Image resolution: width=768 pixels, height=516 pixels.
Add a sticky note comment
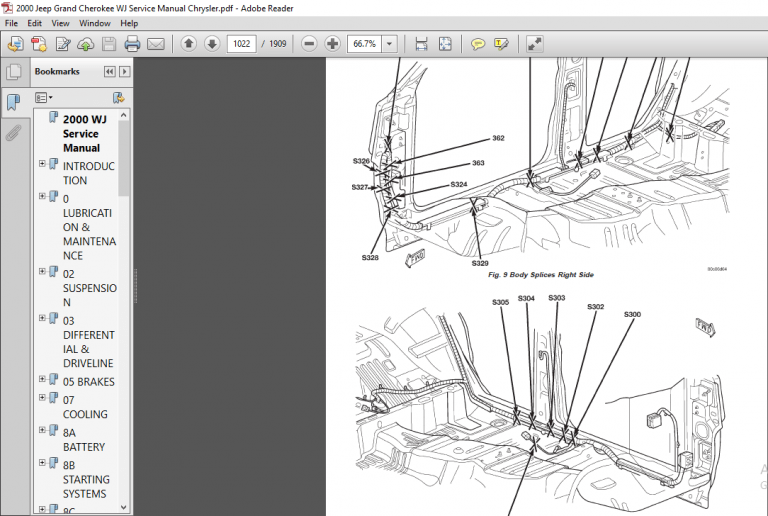(x=478, y=44)
